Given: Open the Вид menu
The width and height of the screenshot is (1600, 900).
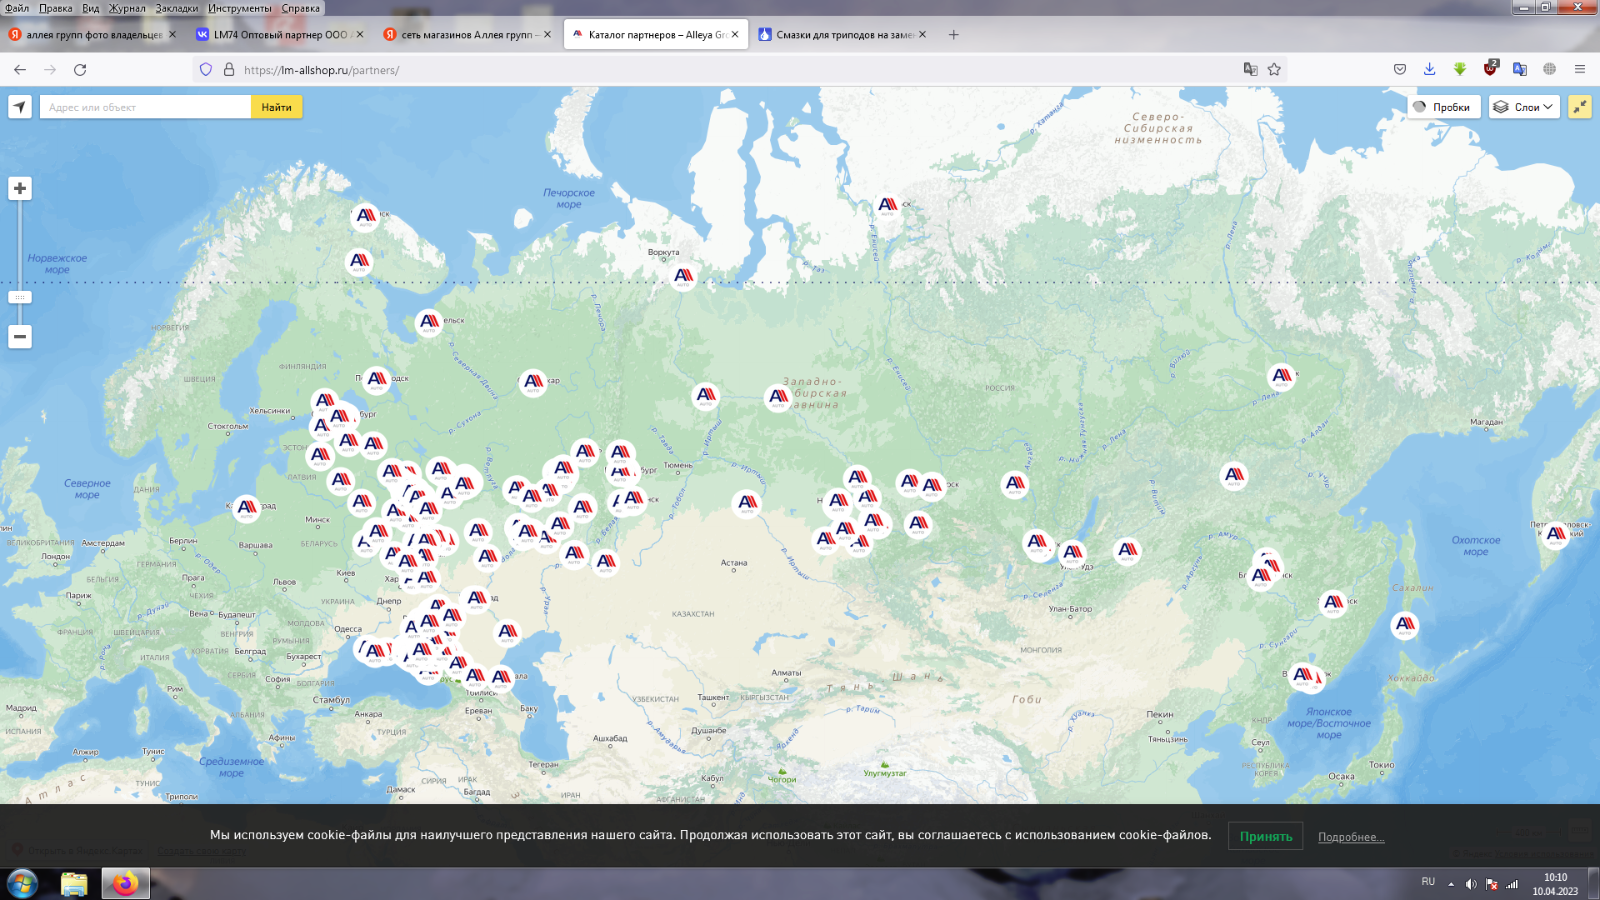Looking at the screenshot, I should [x=91, y=8].
